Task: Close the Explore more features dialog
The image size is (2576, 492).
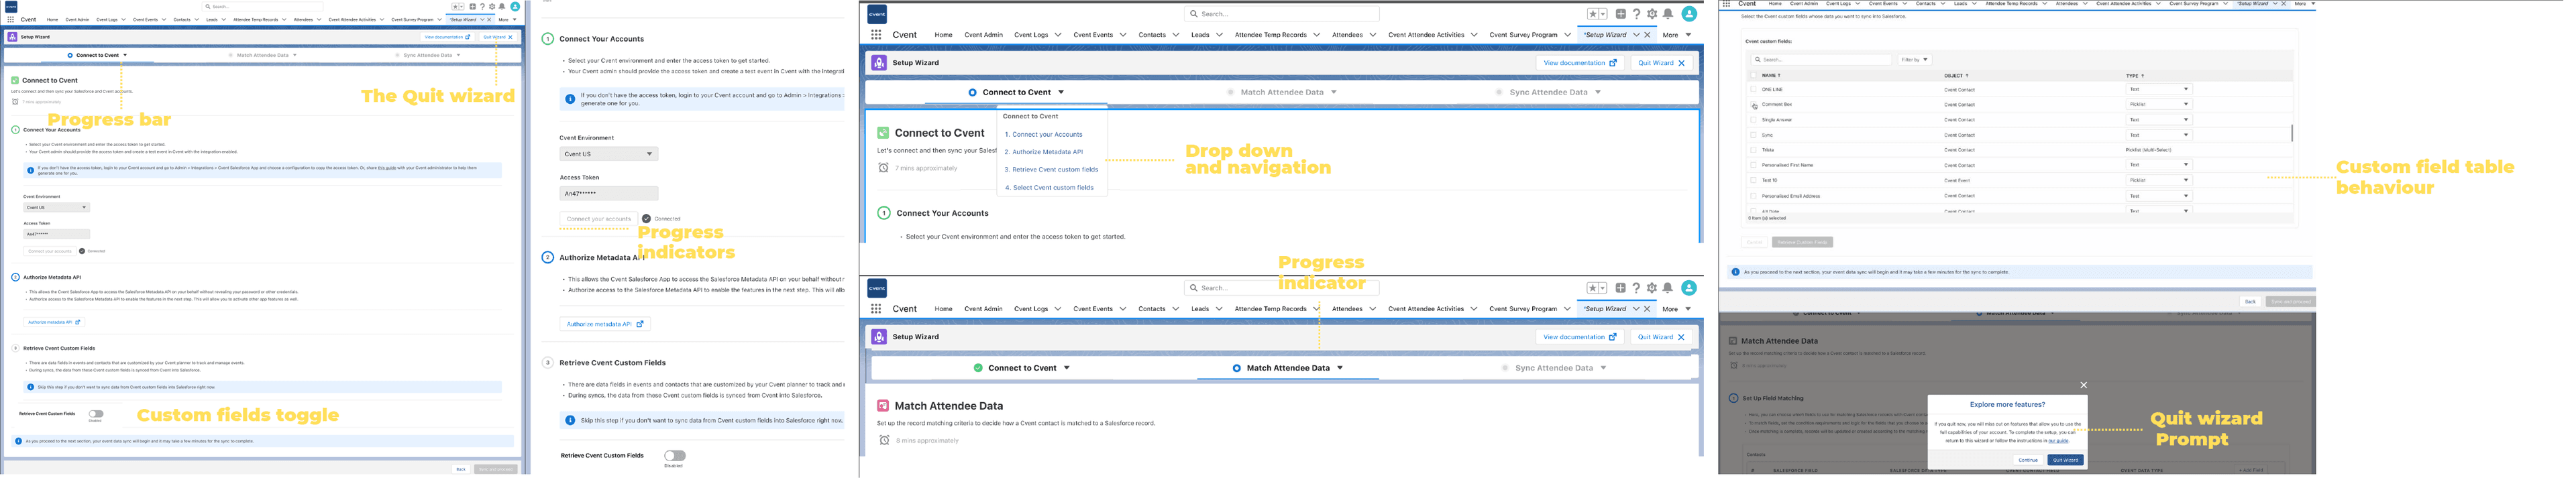Action: pyautogui.click(x=2084, y=385)
